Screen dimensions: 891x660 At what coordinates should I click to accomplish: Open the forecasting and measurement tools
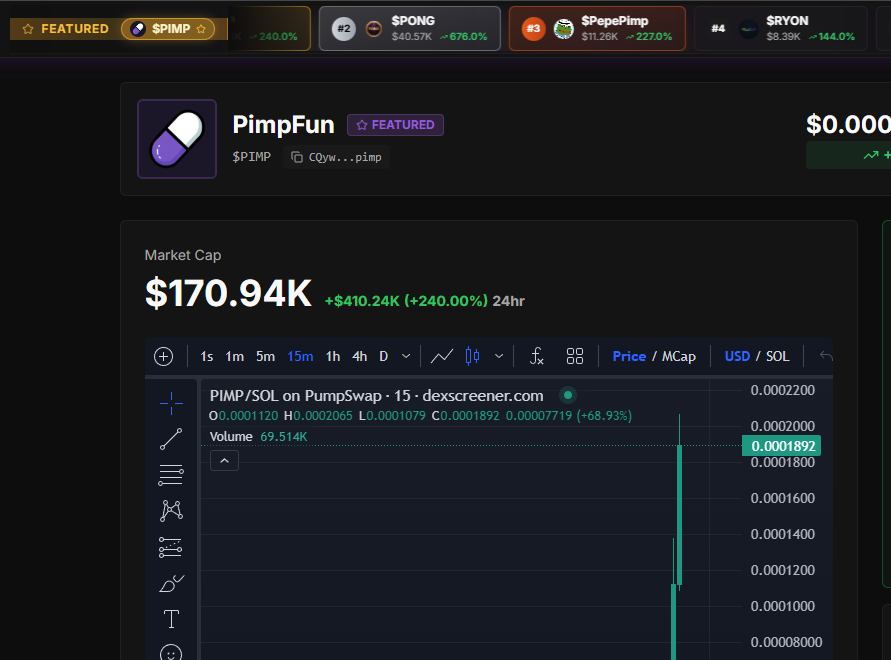tap(170, 547)
